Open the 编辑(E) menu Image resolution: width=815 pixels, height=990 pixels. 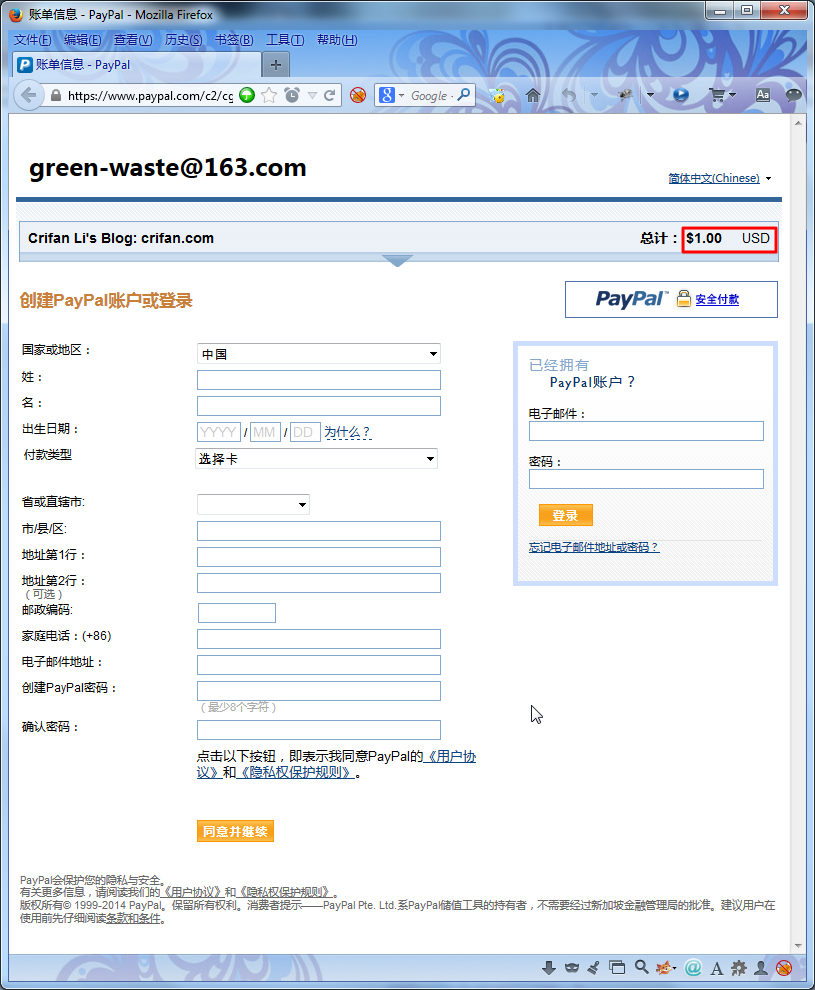coord(82,40)
